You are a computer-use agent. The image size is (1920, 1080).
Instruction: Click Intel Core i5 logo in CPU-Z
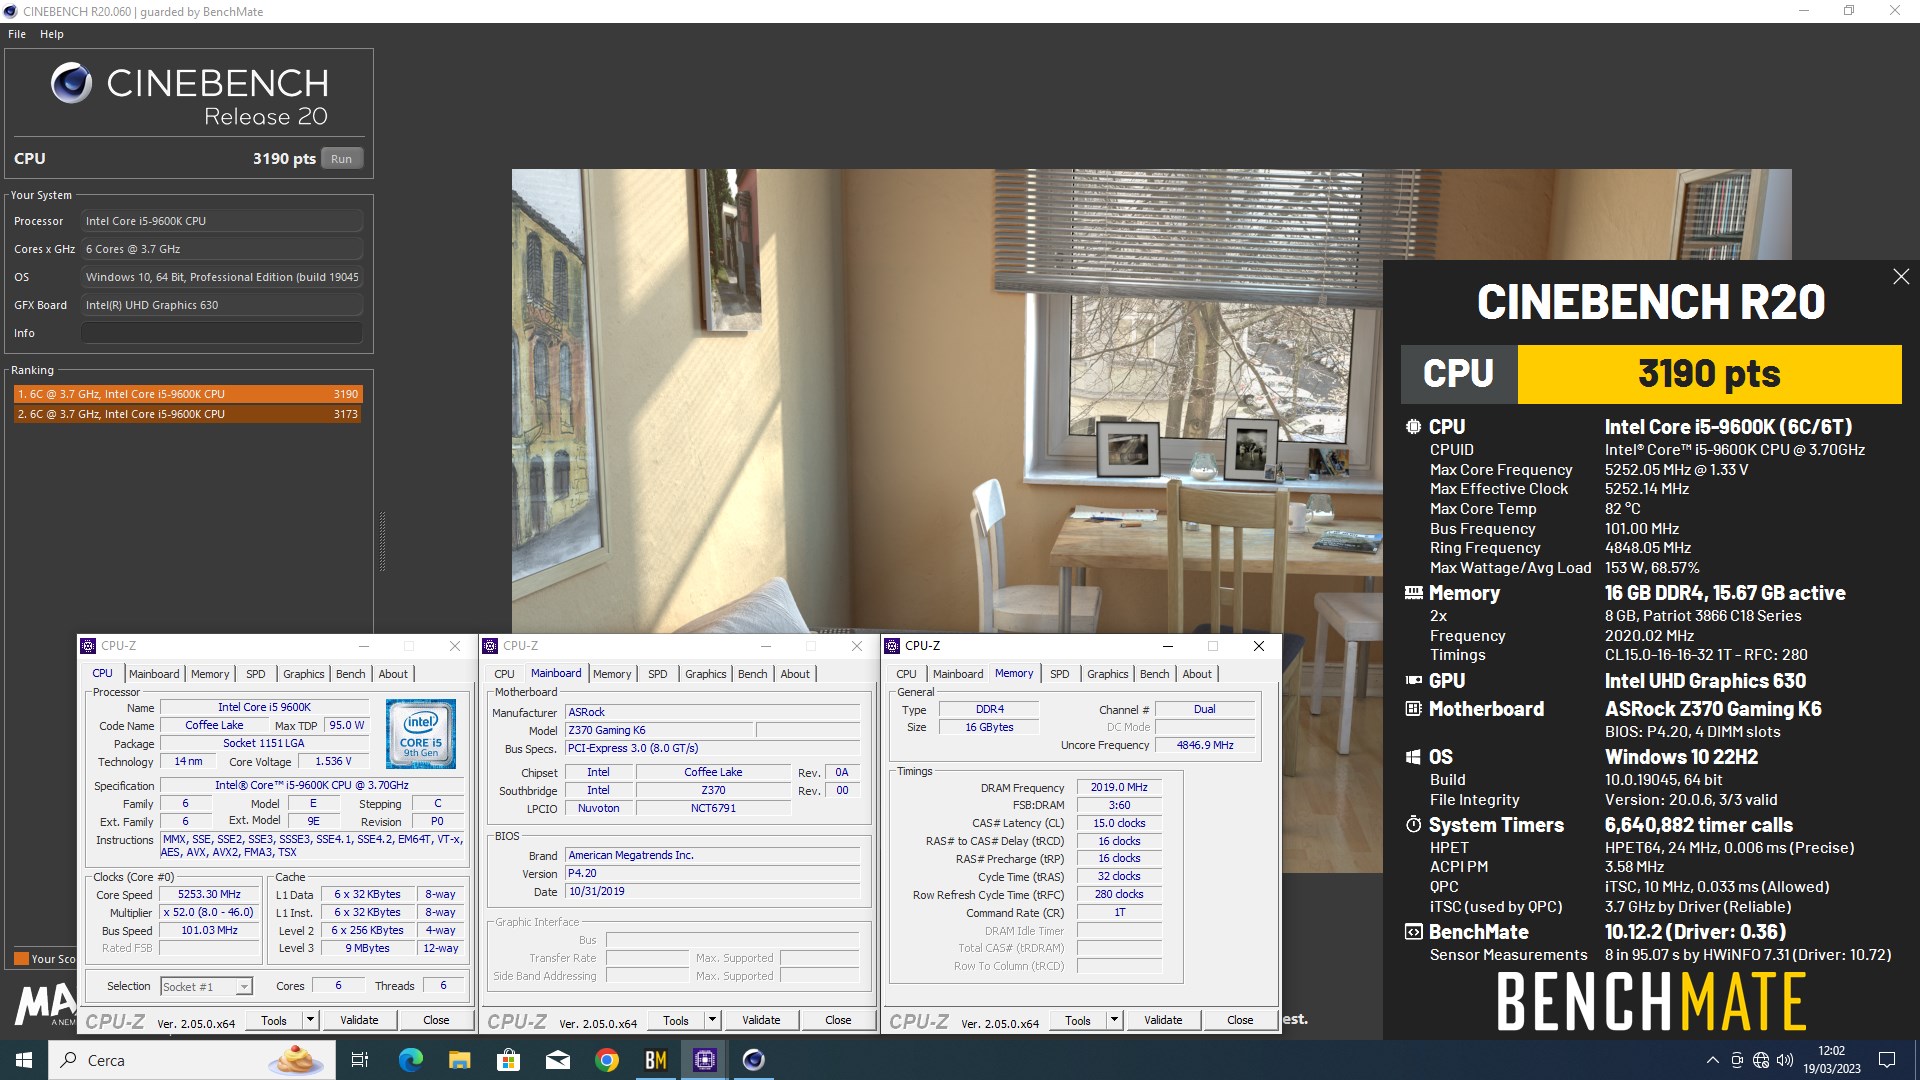coord(421,734)
